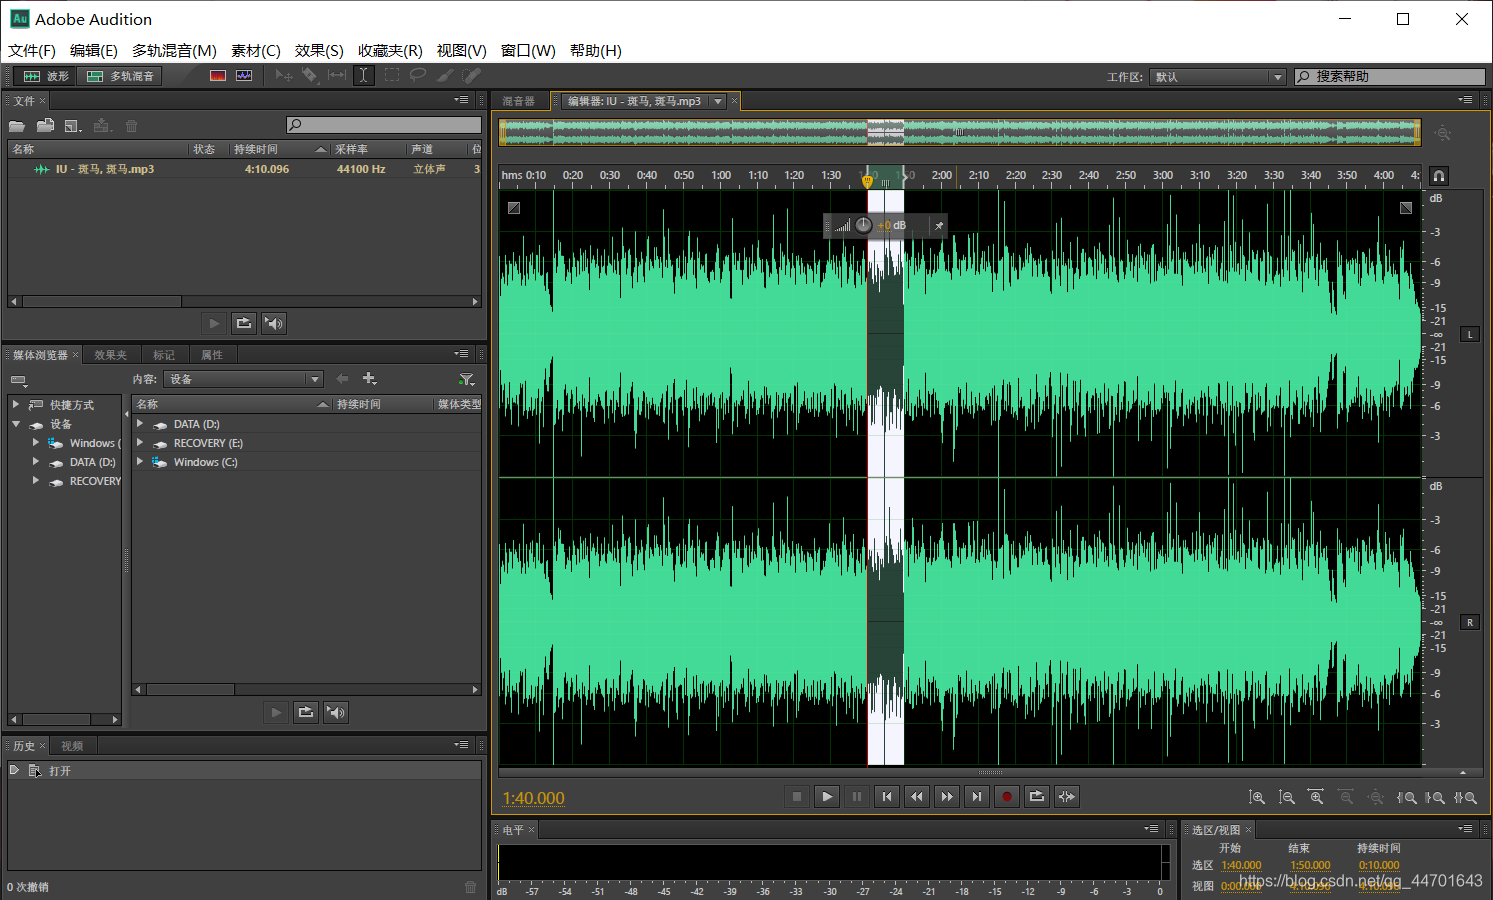Collapse the 设备 tree node

pos(16,424)
